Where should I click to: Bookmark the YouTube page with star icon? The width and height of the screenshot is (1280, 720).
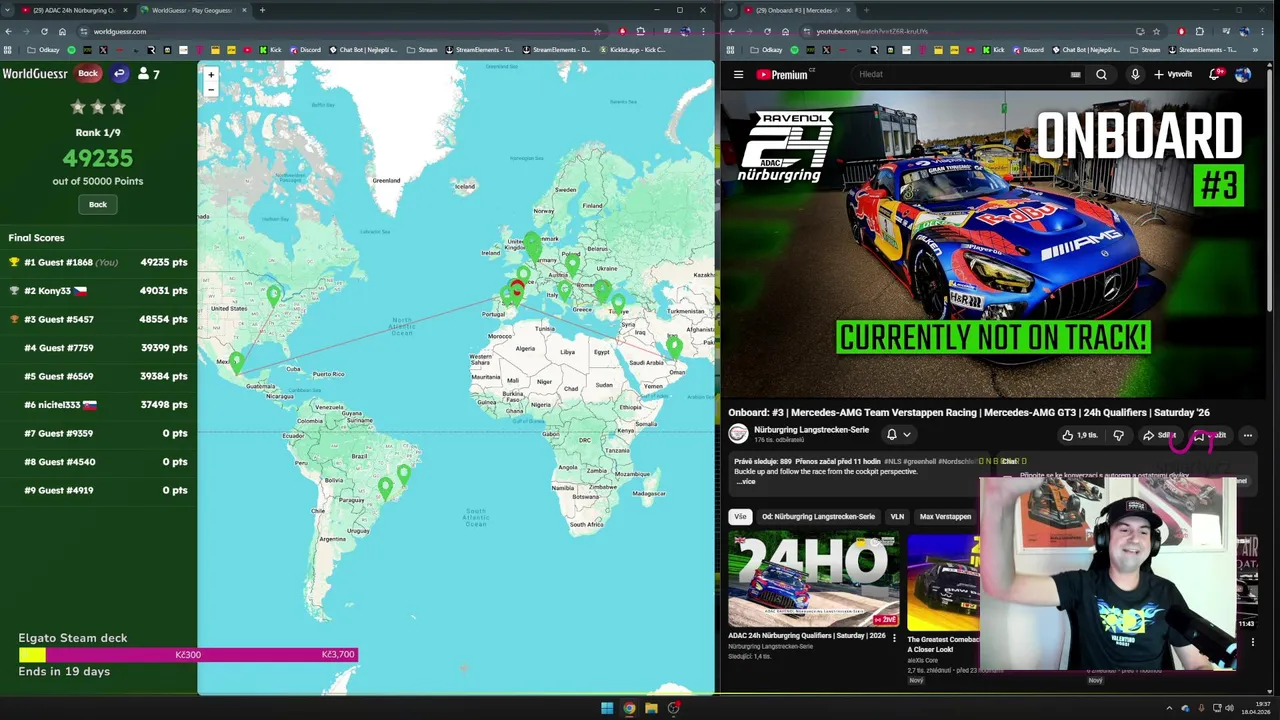pos(1157,31)
